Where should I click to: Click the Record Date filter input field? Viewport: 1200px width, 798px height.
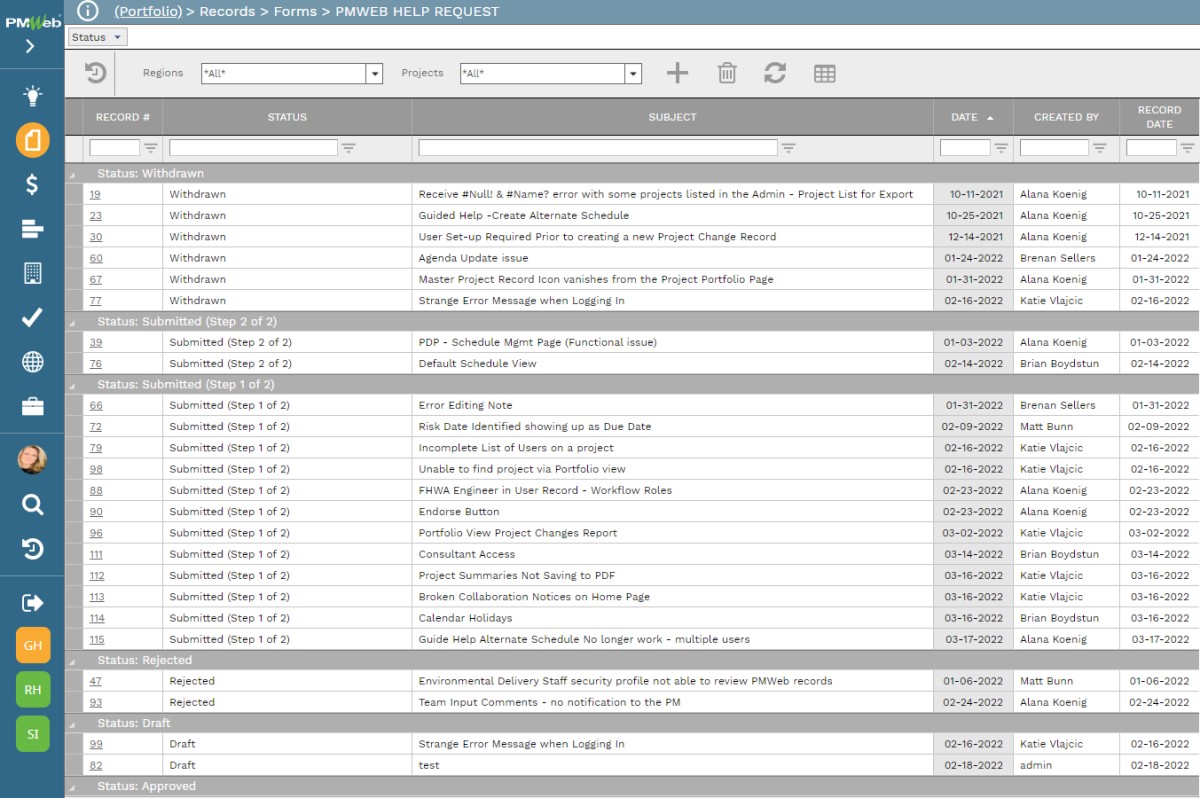(x=1151, y=148)
